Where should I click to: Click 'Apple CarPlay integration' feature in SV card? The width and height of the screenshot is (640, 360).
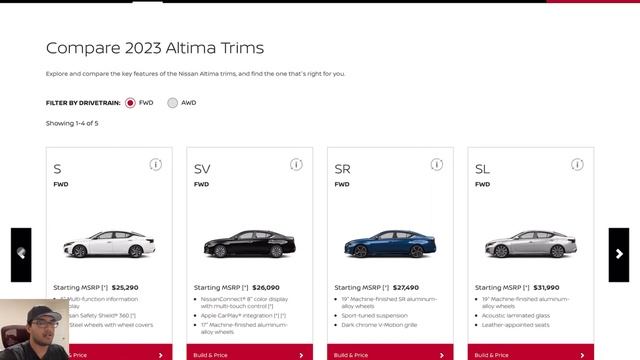(243, 316)
